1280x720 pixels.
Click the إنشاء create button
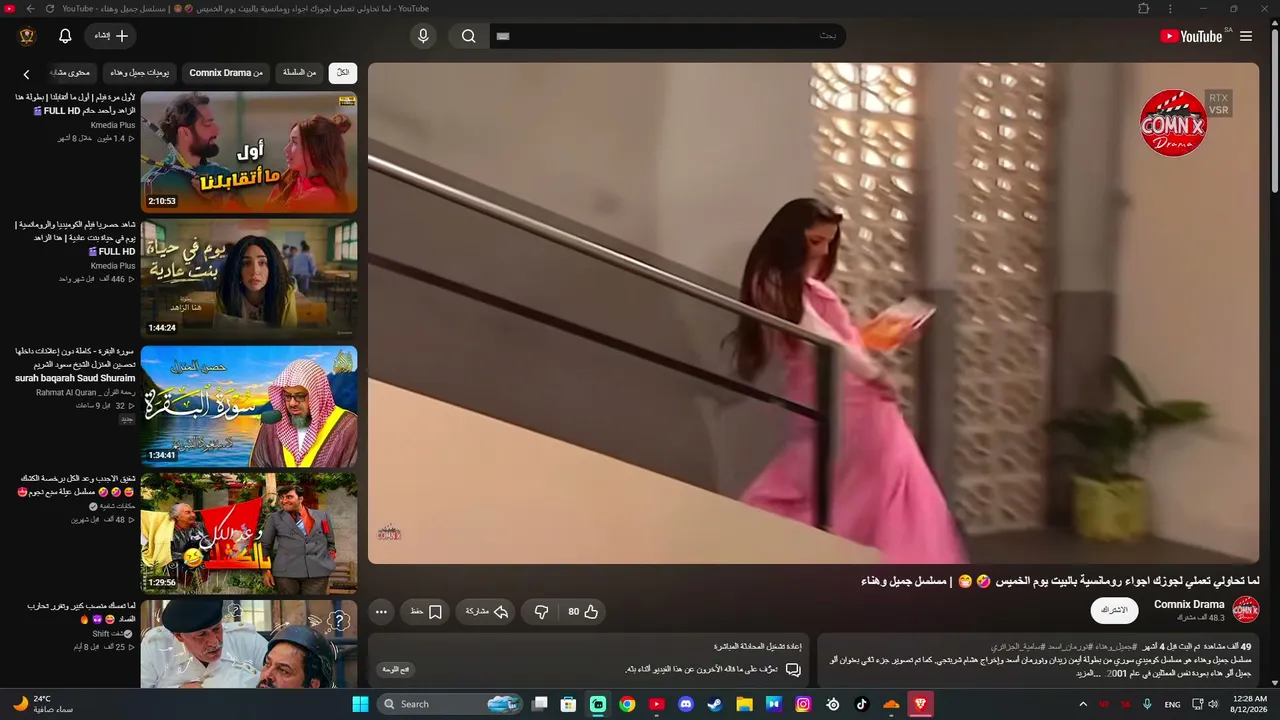[x=111, y=36]
